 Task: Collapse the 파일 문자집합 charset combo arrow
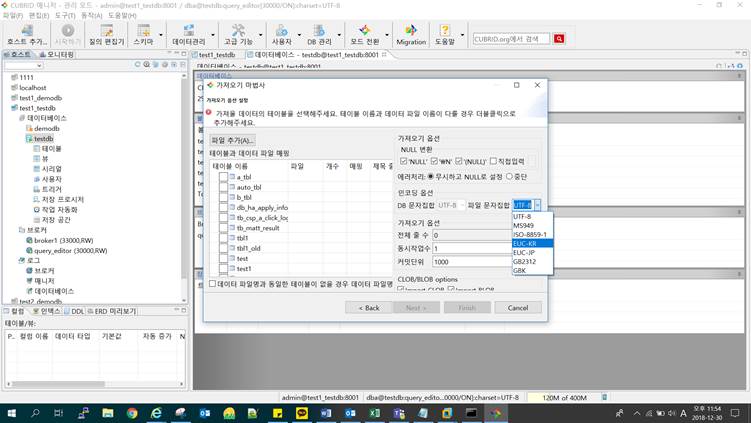point(538,205)
